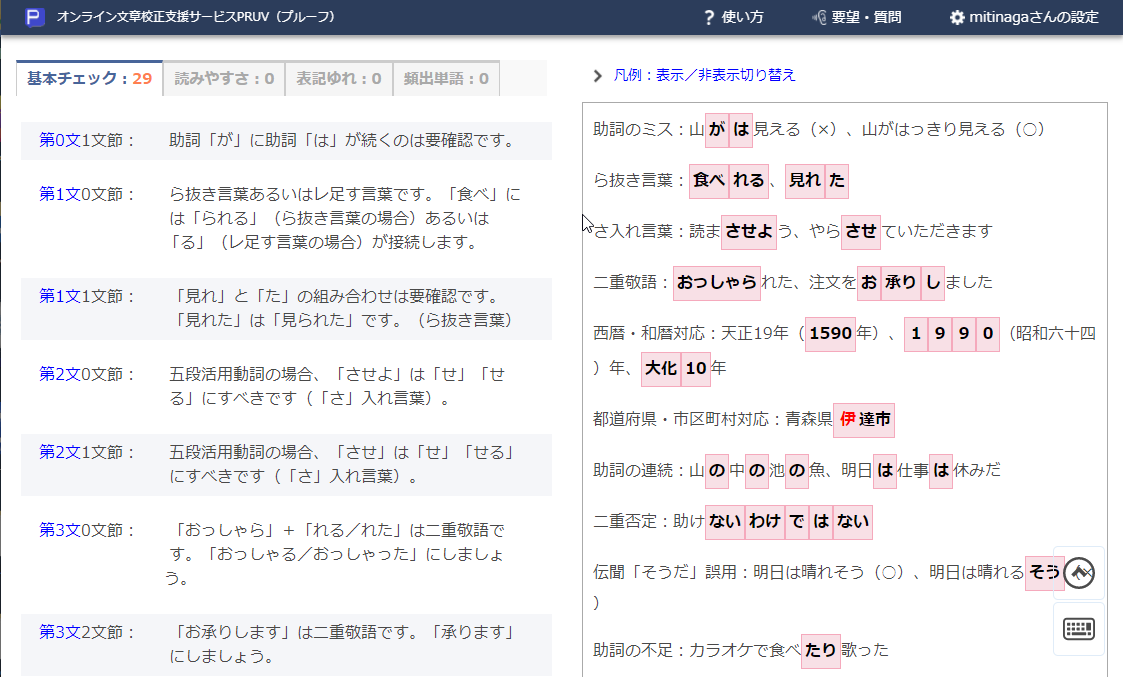1123x677 pixels.
Task: Click red highlighted 伊達市 token
Action: tap(864, 420)
